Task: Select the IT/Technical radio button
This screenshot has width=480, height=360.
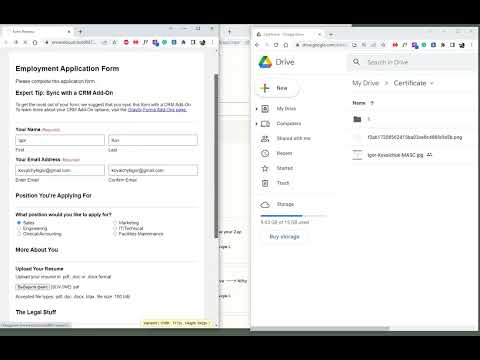Action: [115, 228]
